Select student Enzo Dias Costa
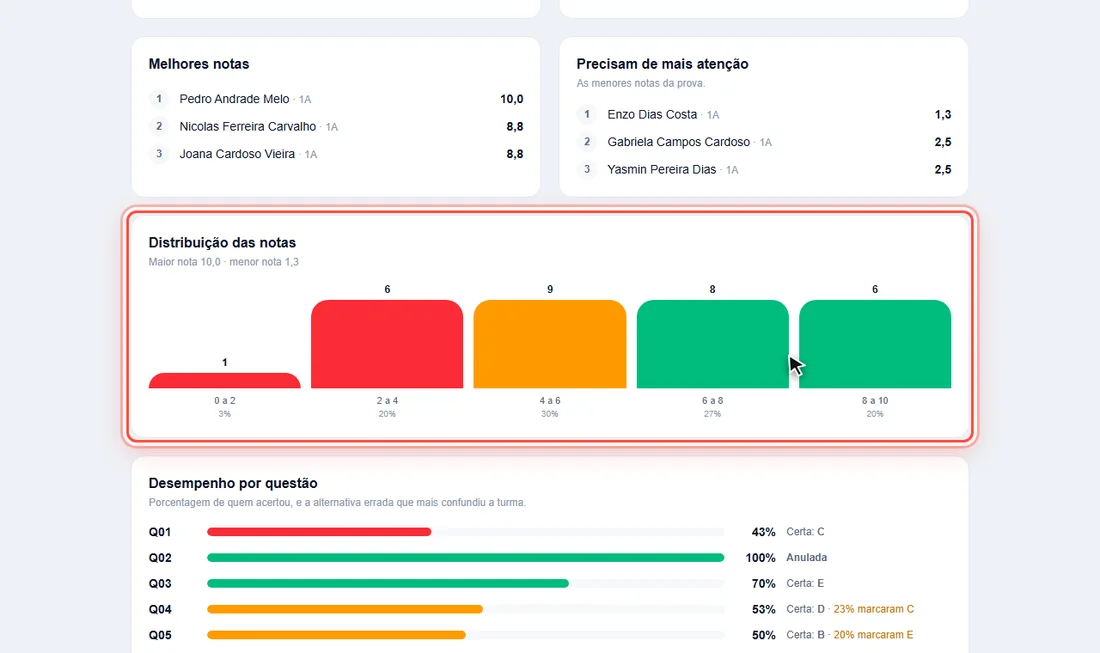1100x653 pixels. tap(652, 114)
